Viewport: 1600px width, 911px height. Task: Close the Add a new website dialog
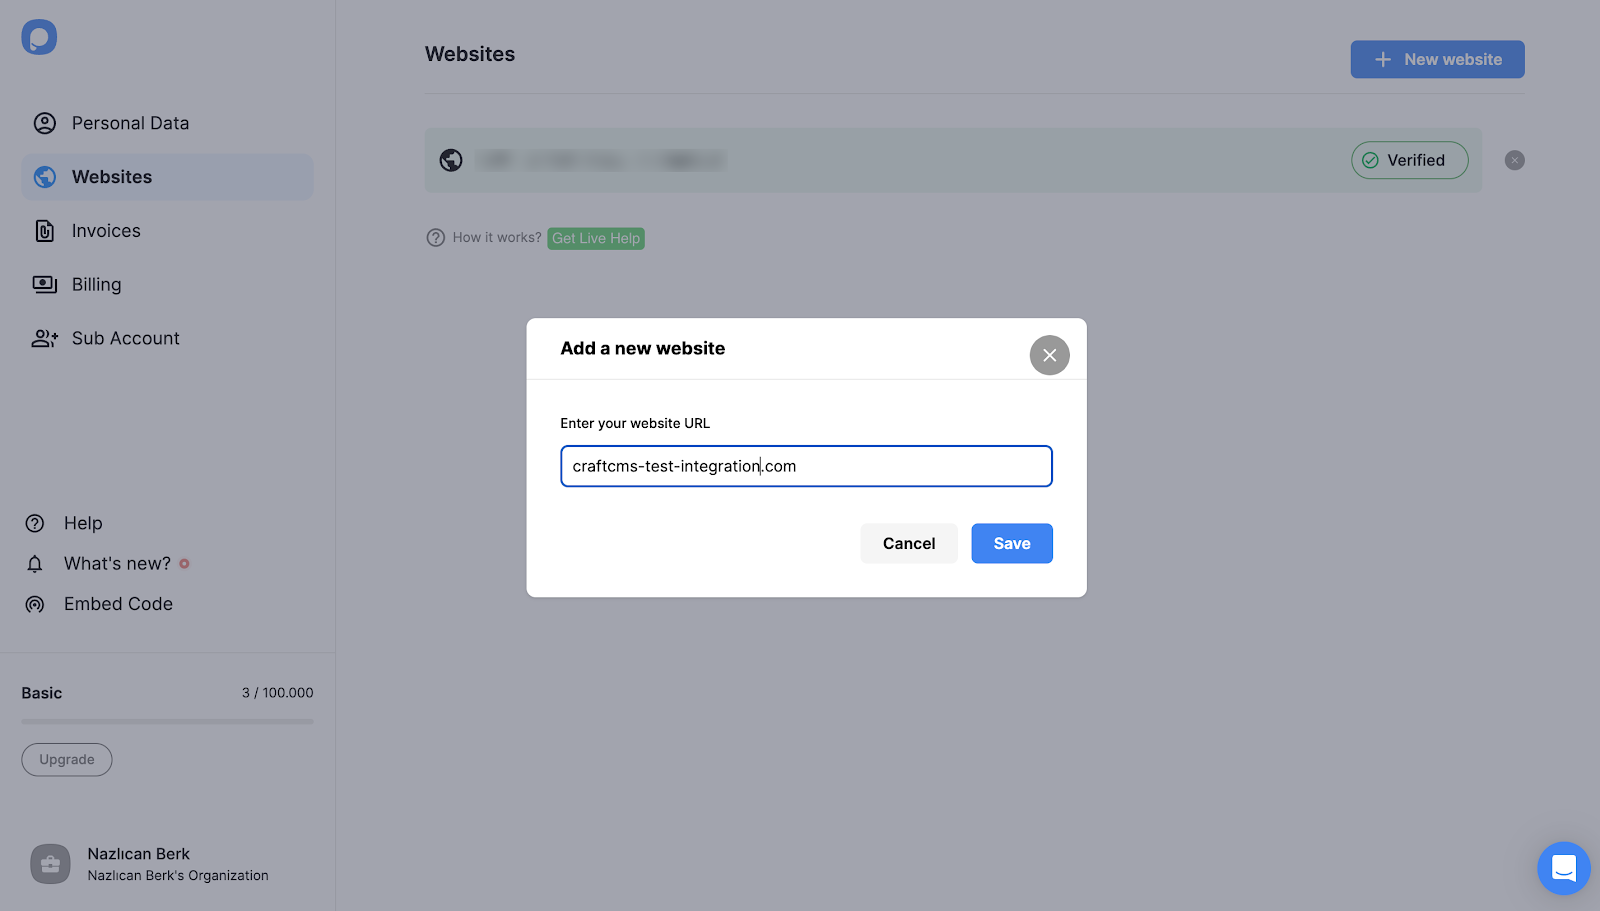click(1049, 355)
